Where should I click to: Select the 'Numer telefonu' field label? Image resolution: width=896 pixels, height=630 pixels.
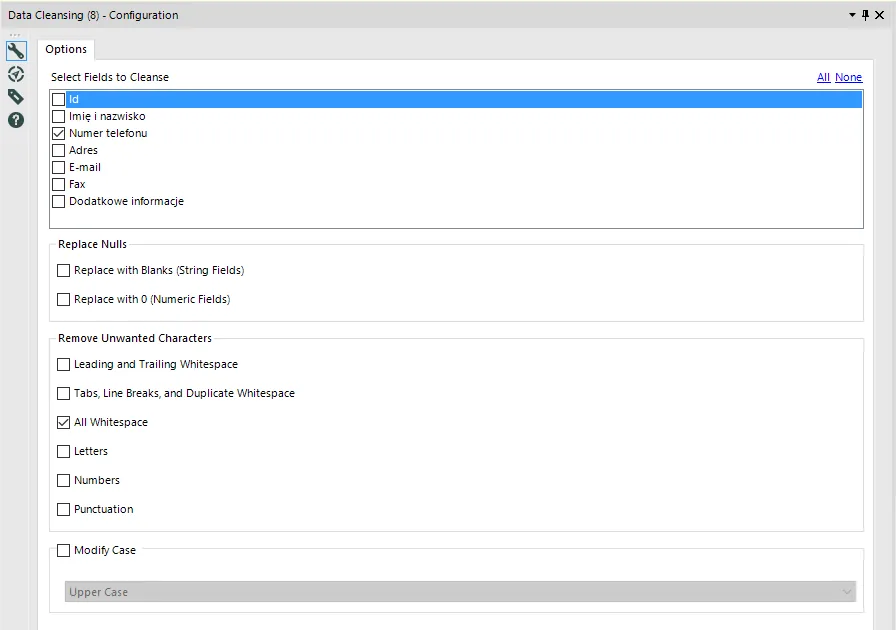108,133
